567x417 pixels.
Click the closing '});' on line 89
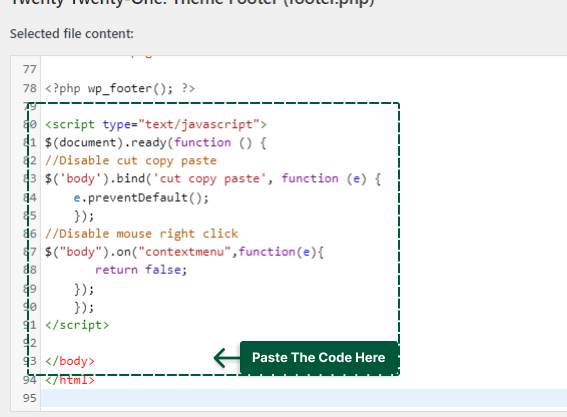[84, 289]
